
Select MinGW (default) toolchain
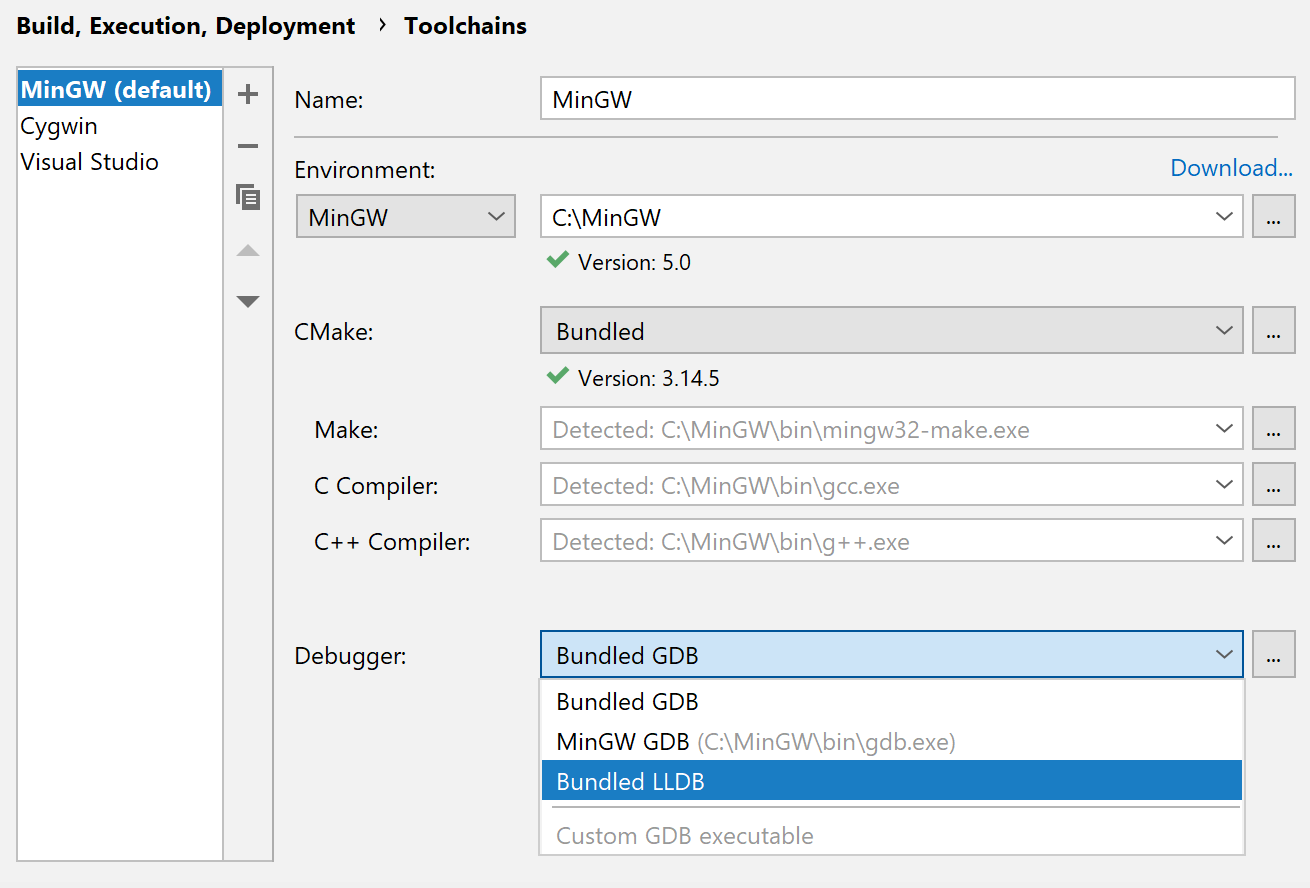120,89
